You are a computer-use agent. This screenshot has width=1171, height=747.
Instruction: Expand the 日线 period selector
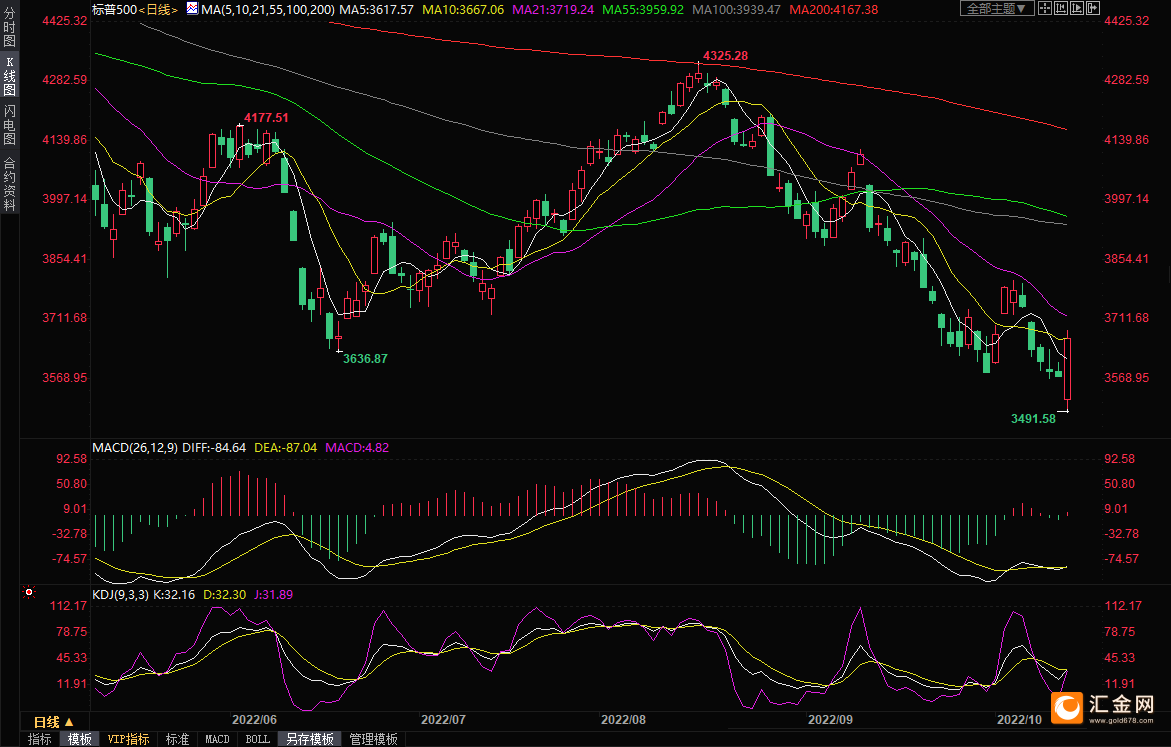click(54, 722)
